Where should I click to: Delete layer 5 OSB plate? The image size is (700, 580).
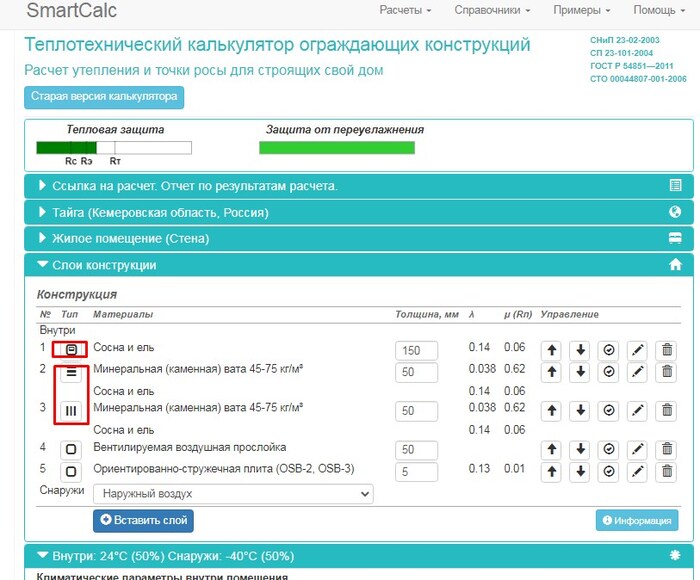(668, 471)
